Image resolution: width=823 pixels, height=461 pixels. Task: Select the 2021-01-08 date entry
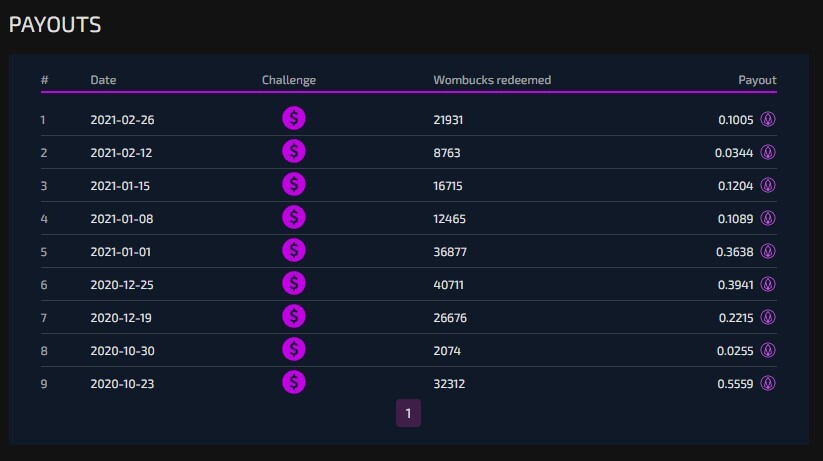pos(122,218)
